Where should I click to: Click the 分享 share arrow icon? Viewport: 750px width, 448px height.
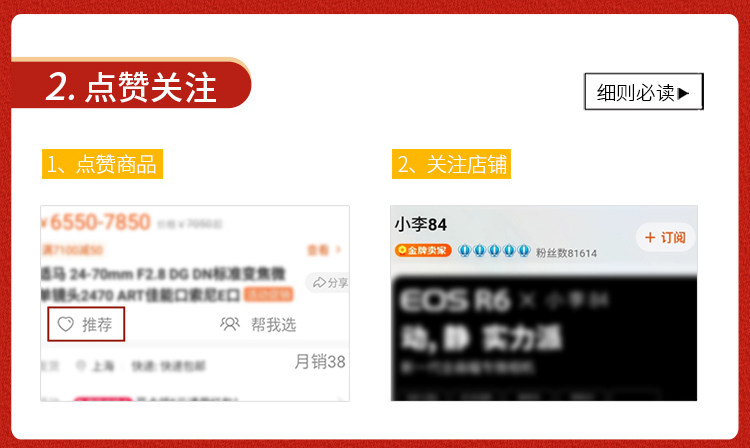(x=319, y=283)
